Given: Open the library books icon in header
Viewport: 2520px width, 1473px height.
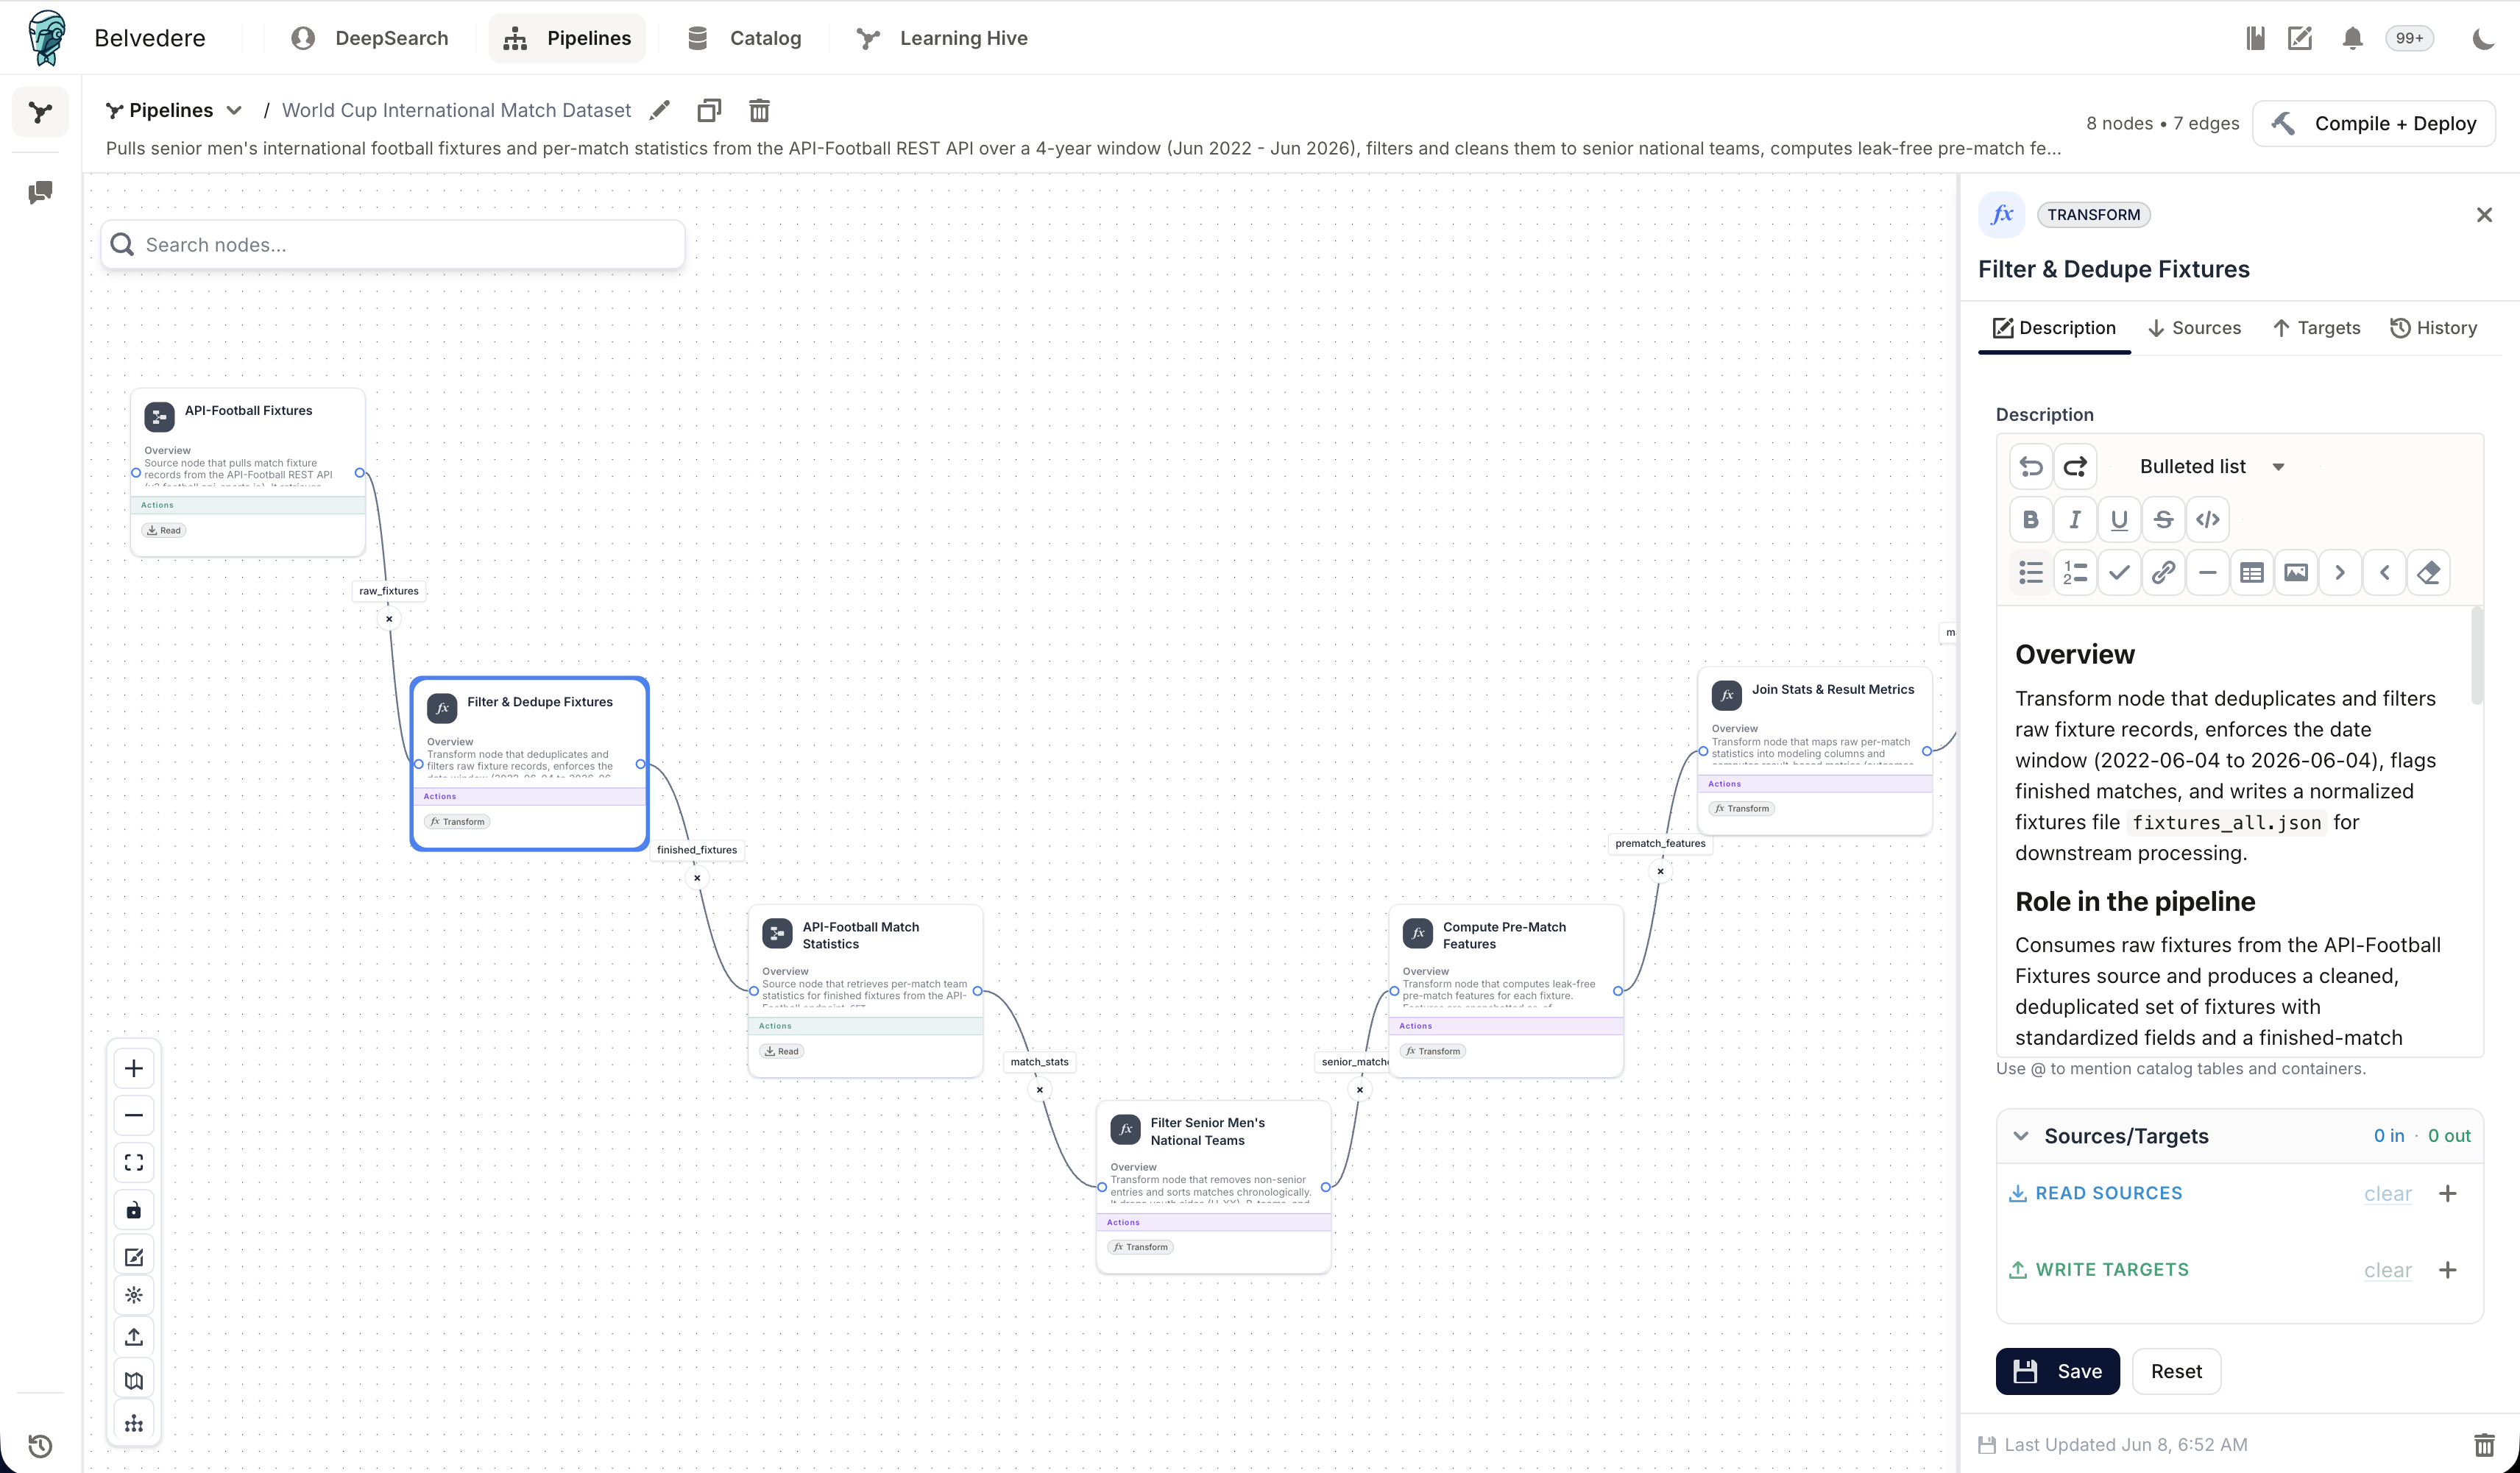Looking at the screenshot, I should click(2255, 38).
